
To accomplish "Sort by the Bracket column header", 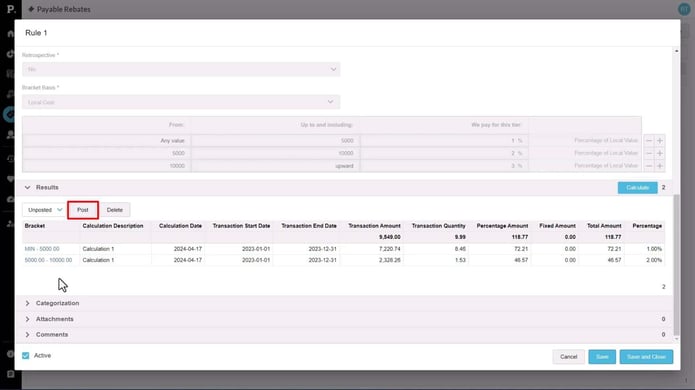I will tap(35, 226).
